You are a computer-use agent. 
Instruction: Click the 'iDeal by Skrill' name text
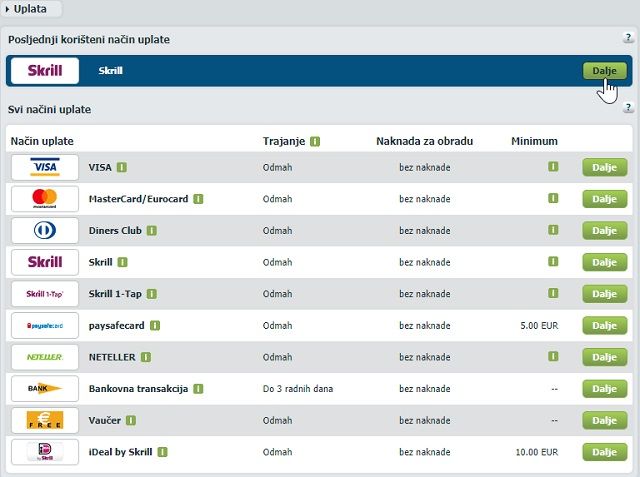pos(120,452)
